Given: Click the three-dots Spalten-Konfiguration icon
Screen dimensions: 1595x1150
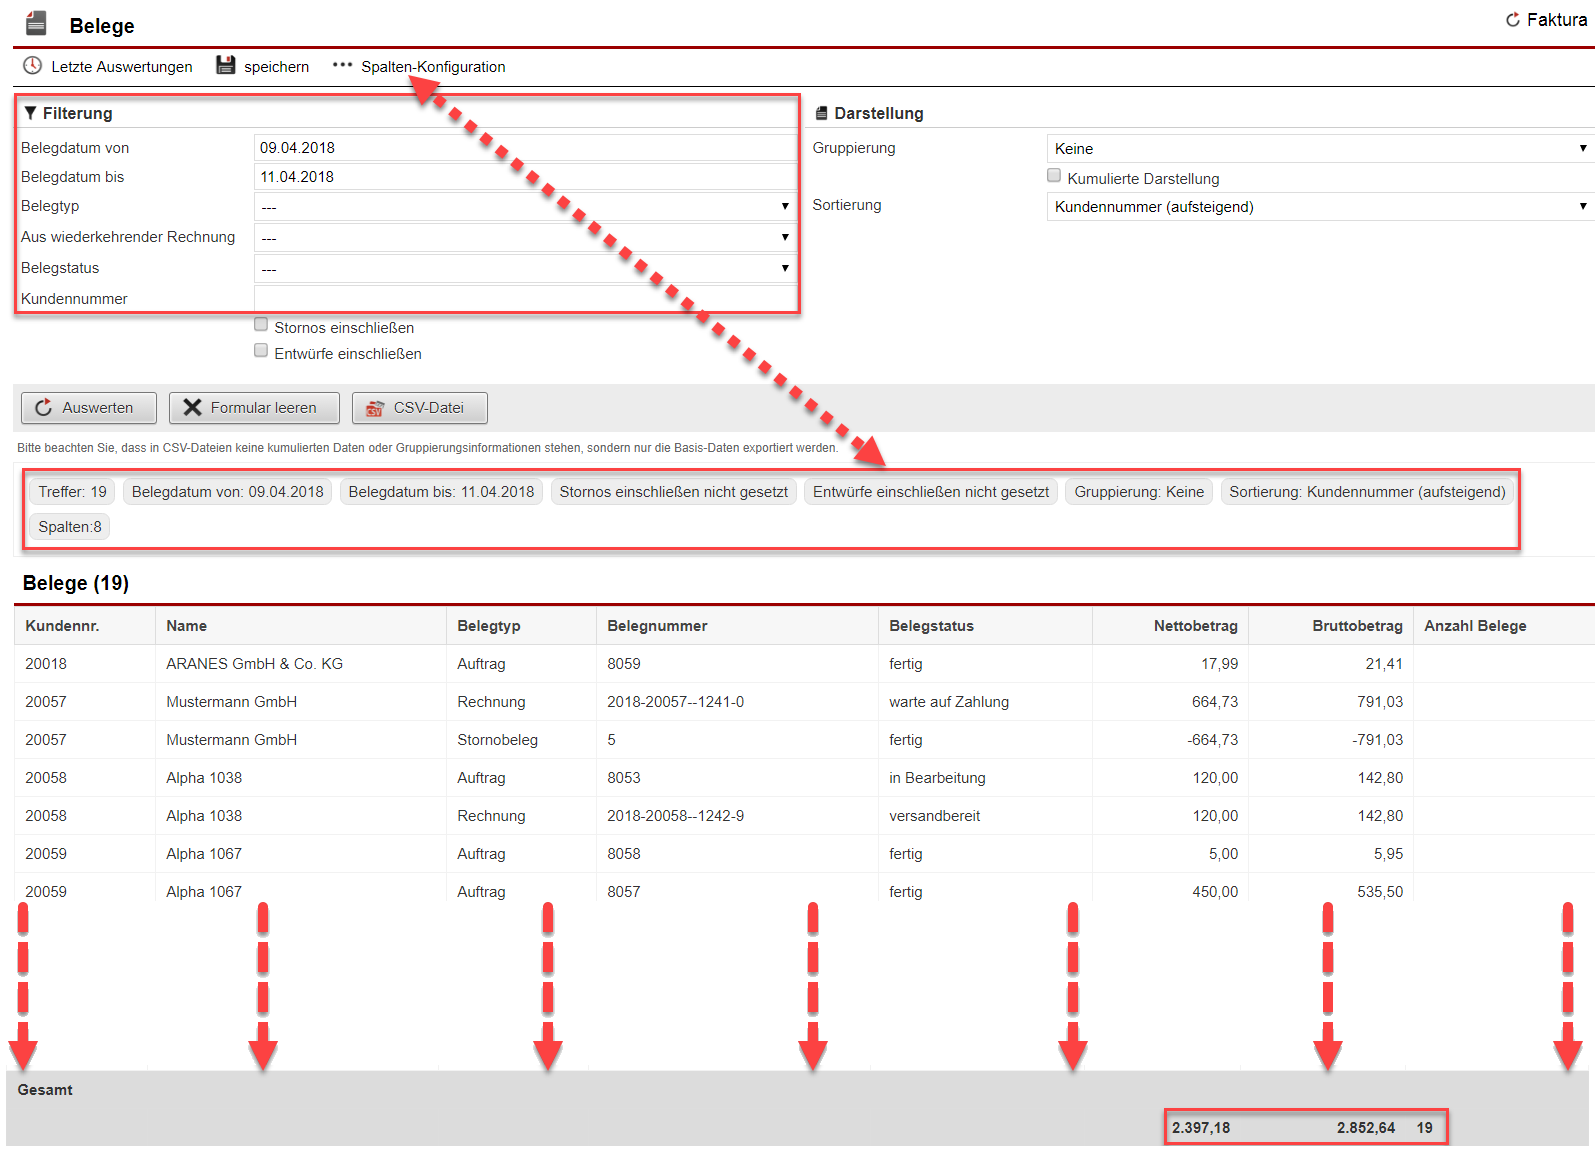Looking at the screenshot, I should click(343, 65).
